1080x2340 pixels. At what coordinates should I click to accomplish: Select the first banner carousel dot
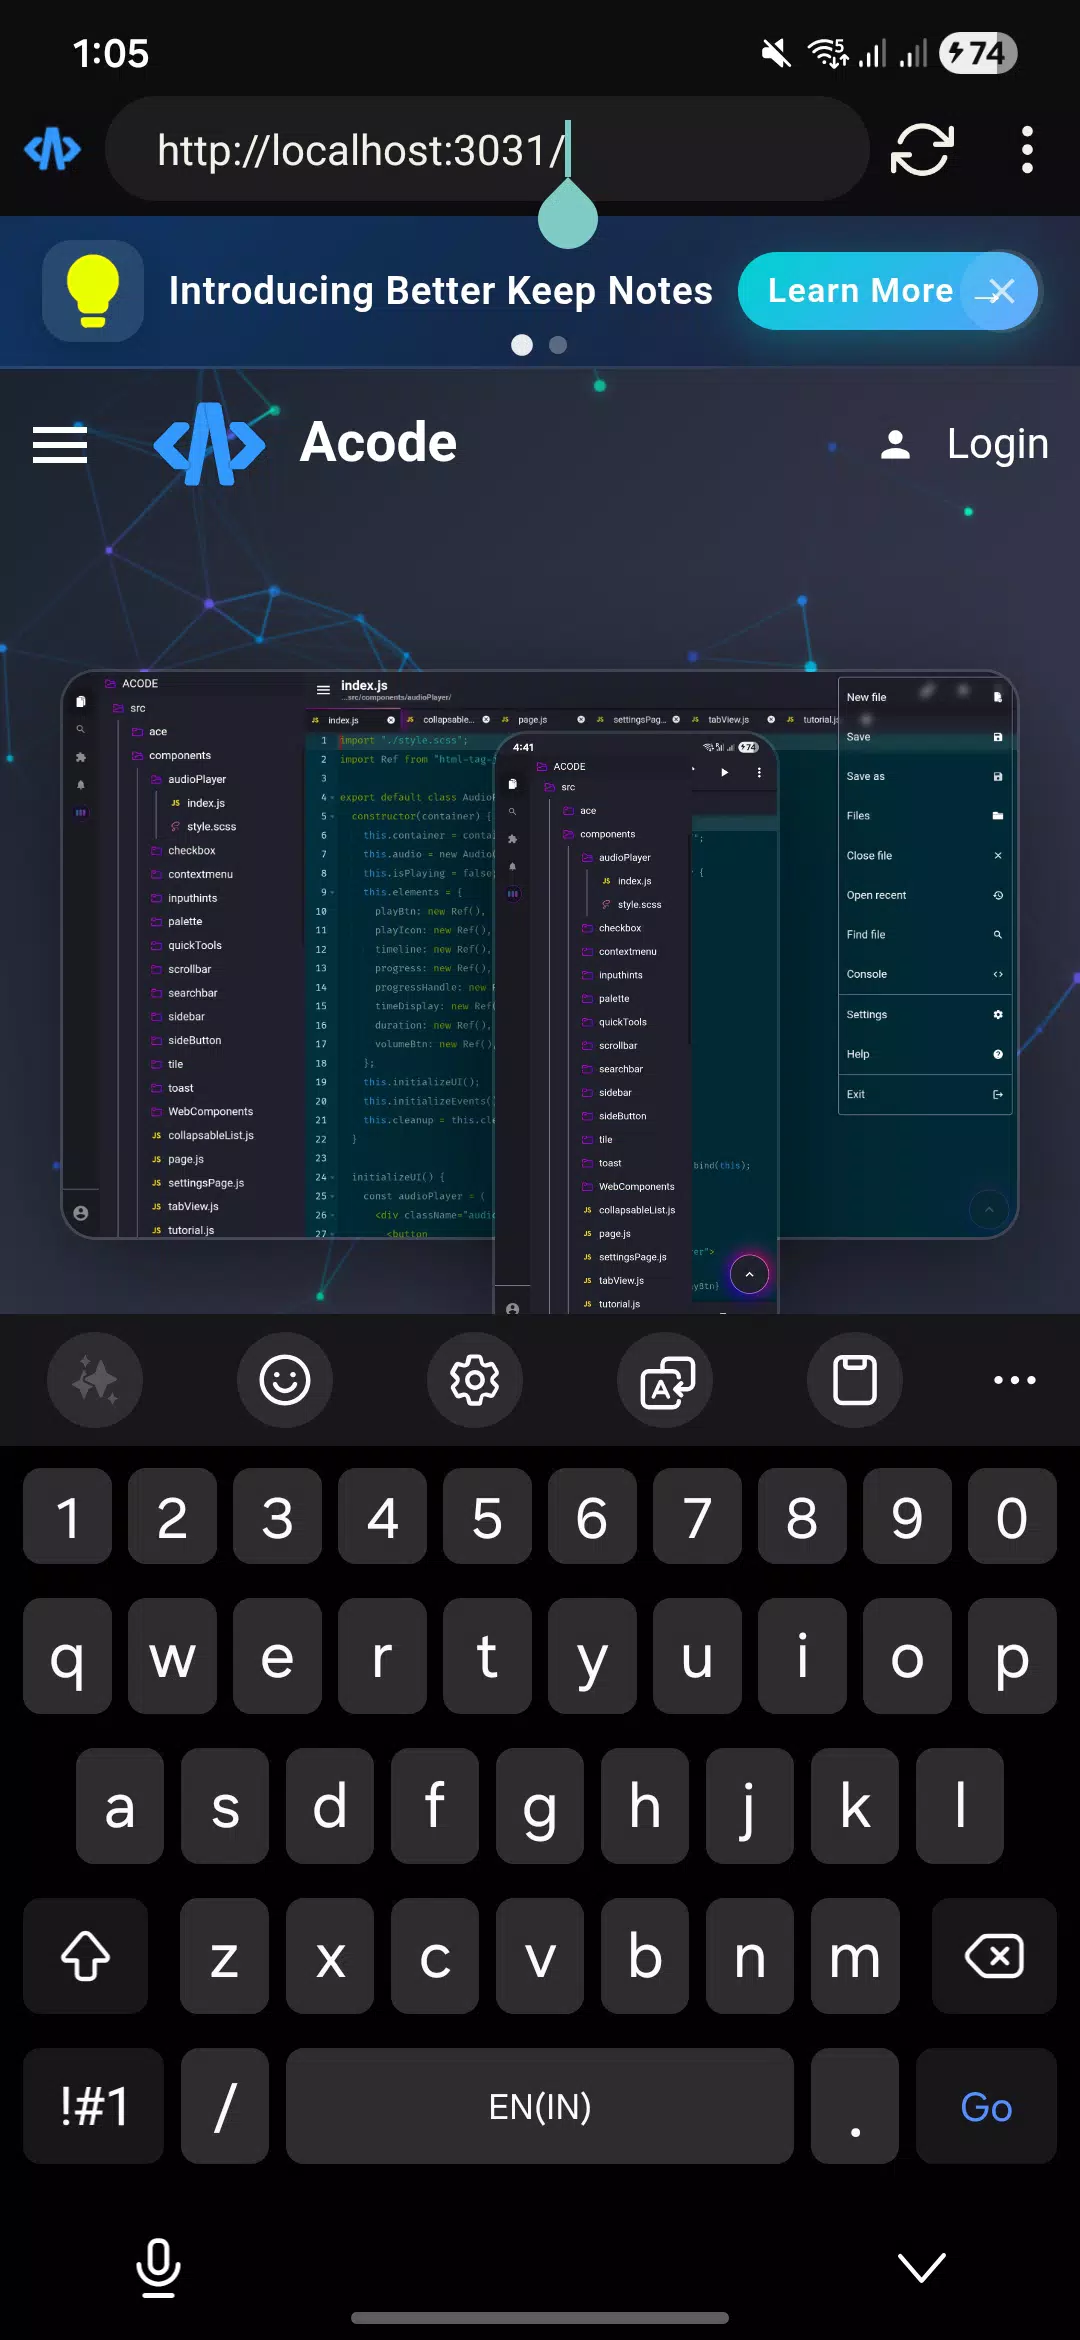point(522,345)
